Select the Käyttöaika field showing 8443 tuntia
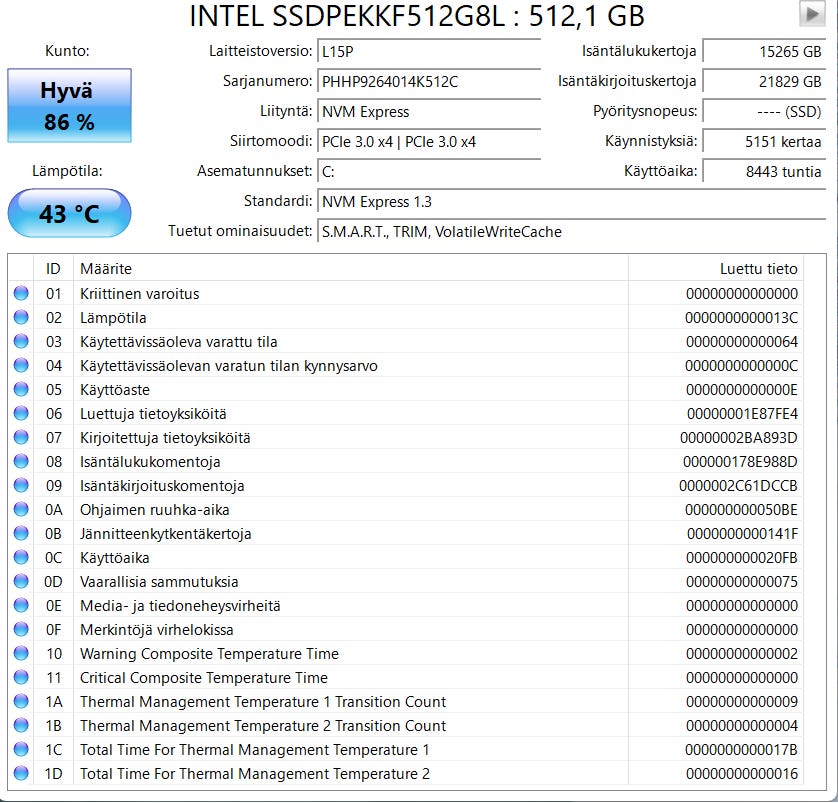Screen dimensions: 838x803 pos(765,172)
